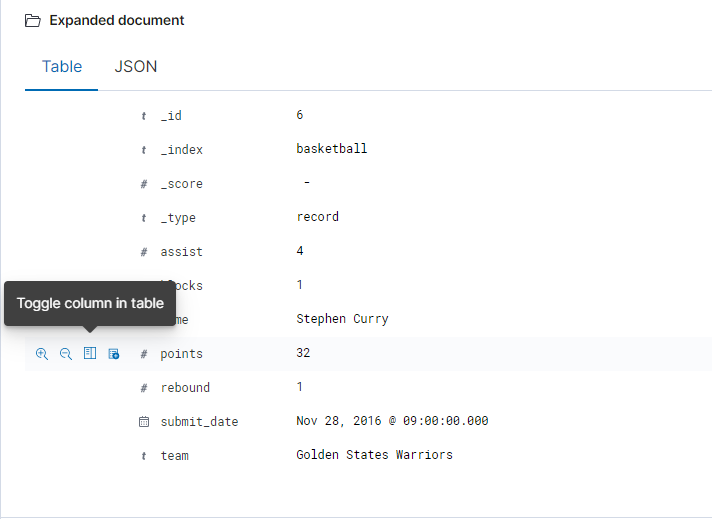This screenshot has width=712, height=519.
Task: Click the text type icon for _id
Action: 144,116
